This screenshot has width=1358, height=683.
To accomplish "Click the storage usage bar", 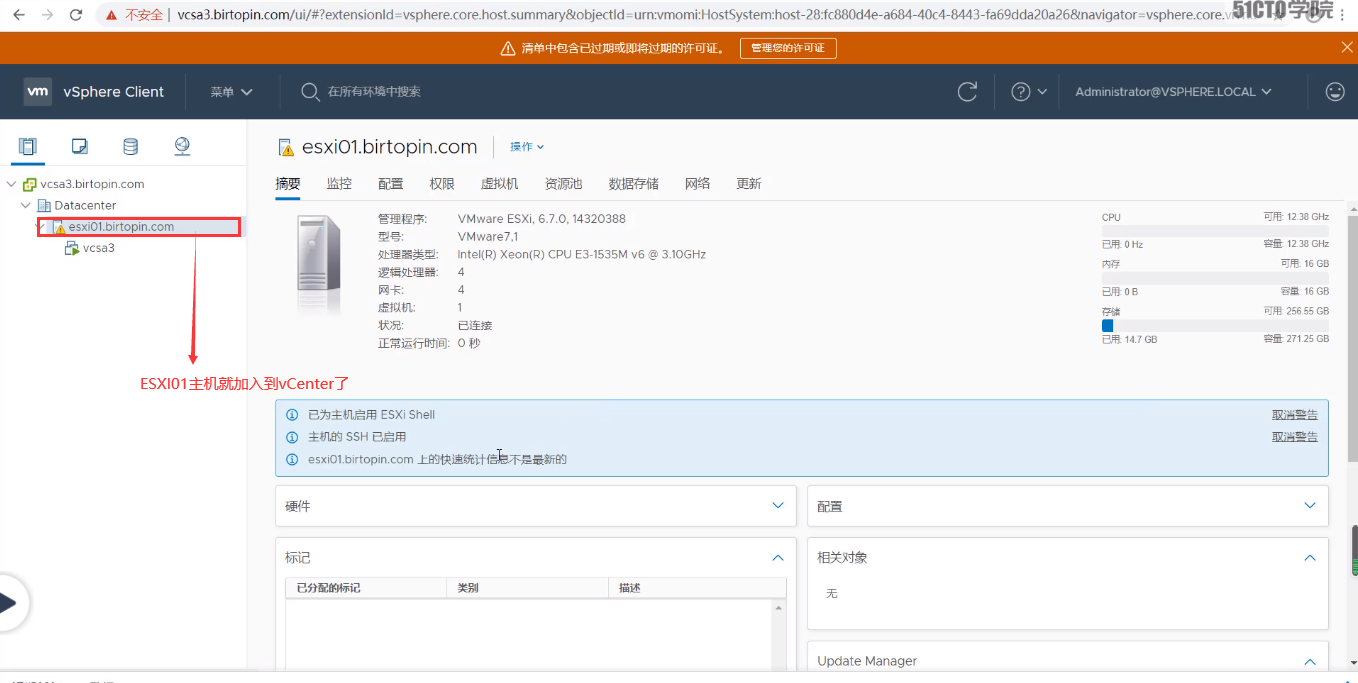I will [1215, 325].
